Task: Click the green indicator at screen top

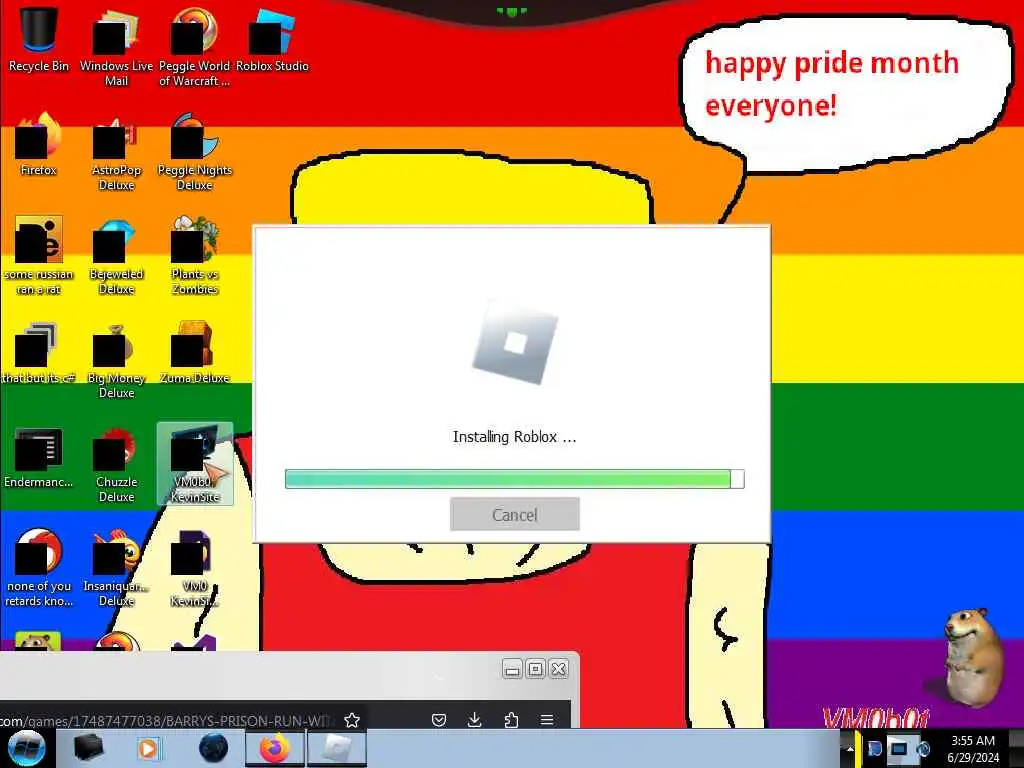Action: (x=511, y=11)
